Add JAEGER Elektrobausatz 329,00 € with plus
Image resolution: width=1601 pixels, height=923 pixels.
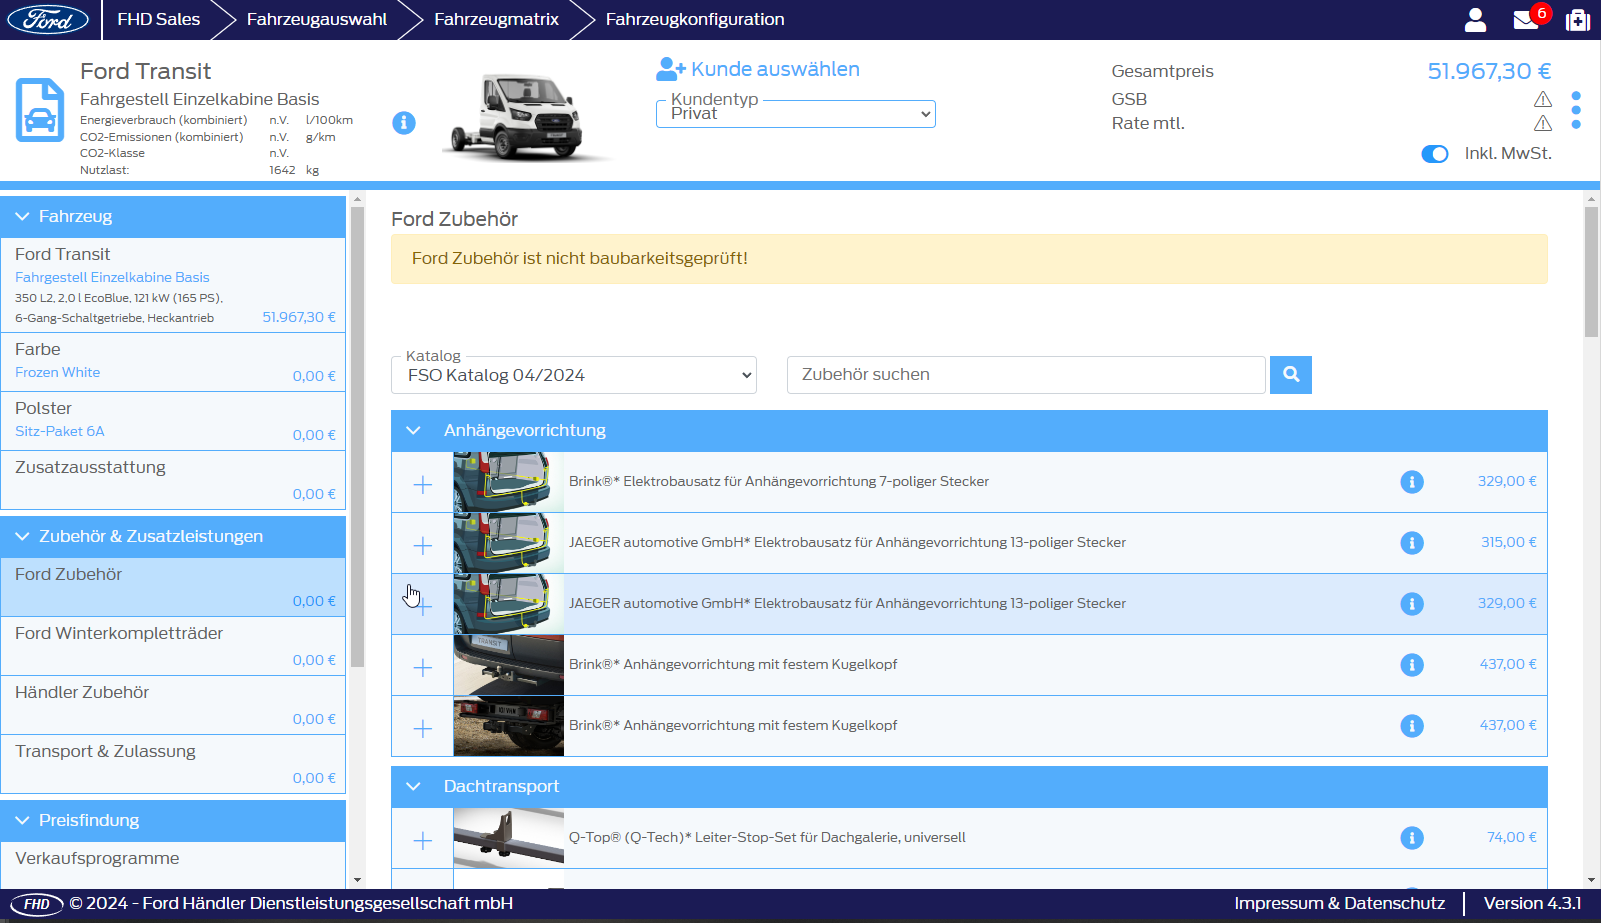[423, 607]
